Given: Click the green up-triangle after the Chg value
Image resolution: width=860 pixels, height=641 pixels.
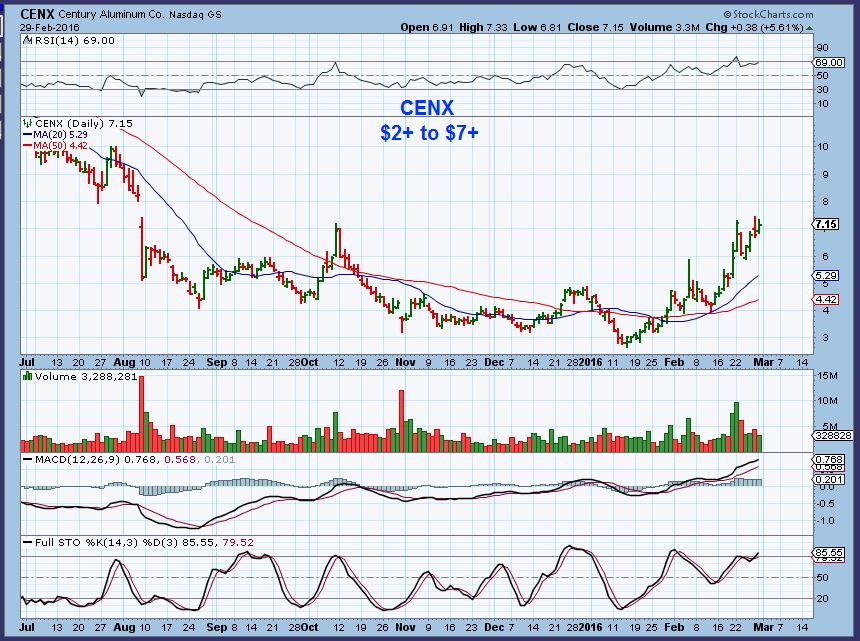Looking at the screenshot, I should 810,27.
